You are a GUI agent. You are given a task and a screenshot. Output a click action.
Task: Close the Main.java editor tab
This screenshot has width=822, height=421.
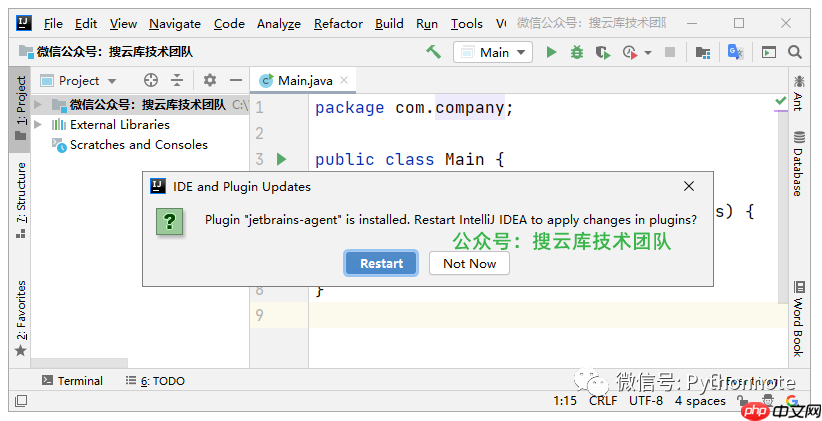pyautogui.click(x=344, y=80)
